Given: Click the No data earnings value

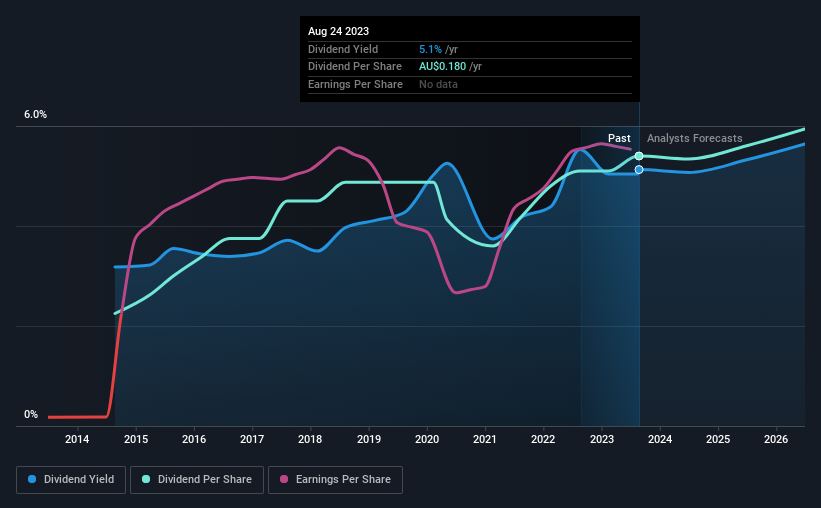Looking at the screenshot, I should pyautogui.click(x=438, y=84).
